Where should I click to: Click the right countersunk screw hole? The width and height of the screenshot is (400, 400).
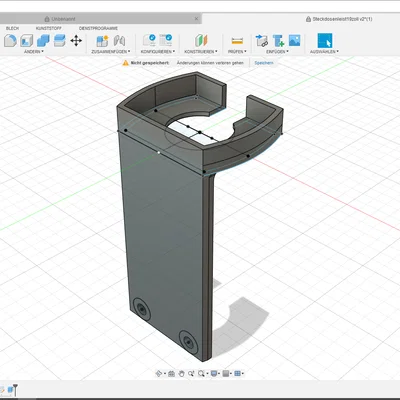(x=187, y=341)
